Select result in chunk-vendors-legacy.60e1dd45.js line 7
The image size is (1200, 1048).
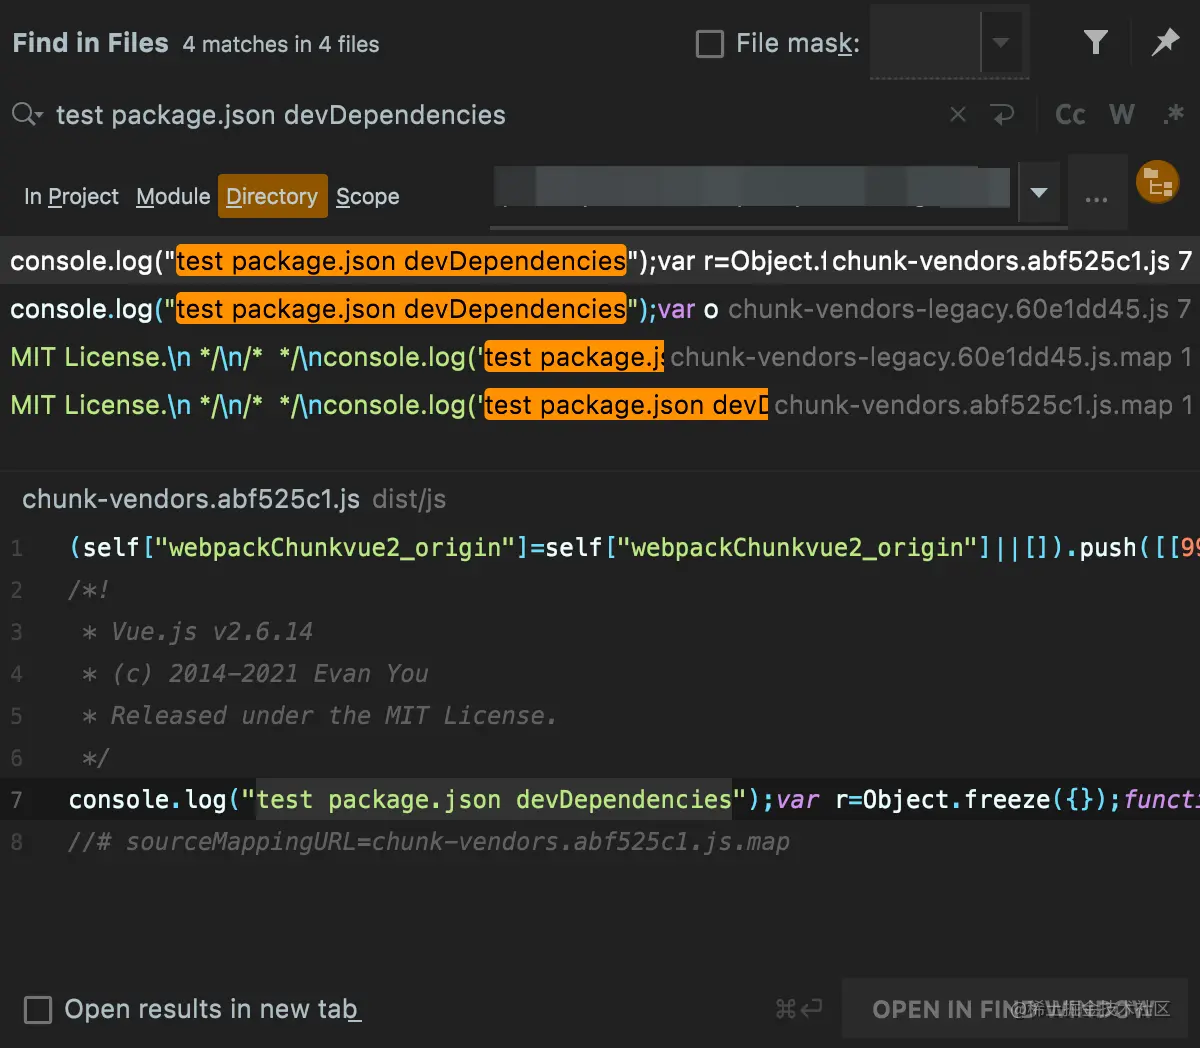600,309
